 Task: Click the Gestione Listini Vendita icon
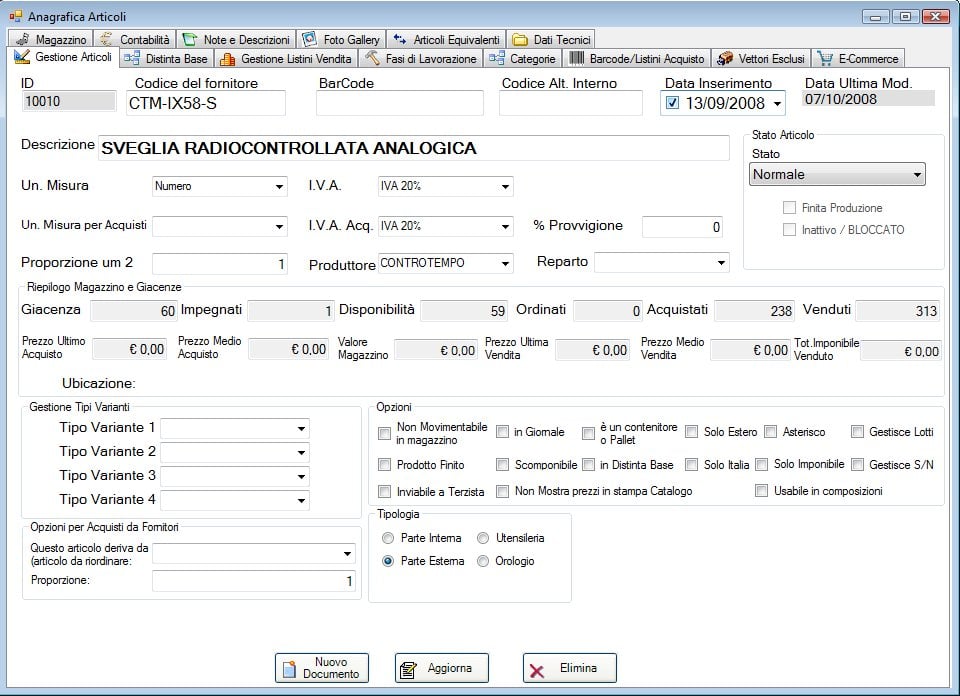[227, 59]
